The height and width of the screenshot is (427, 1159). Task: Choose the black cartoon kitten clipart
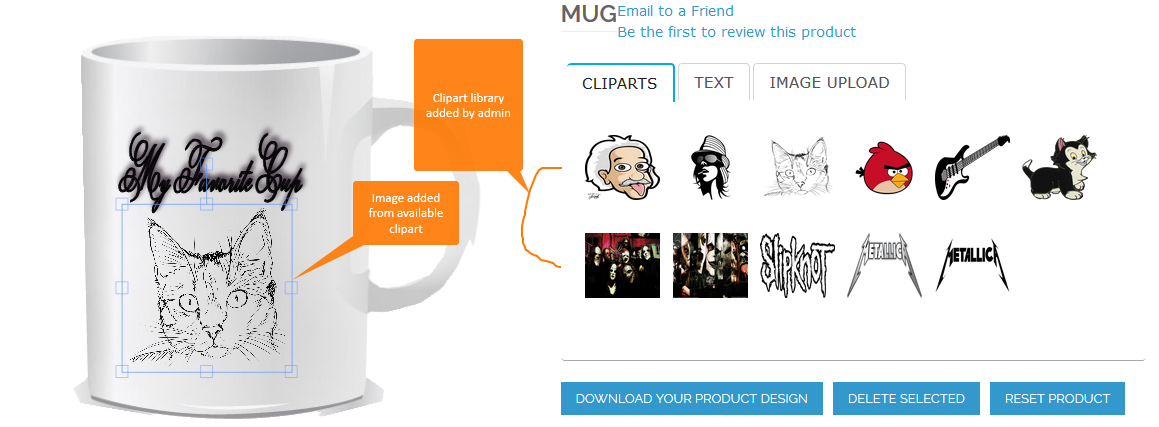[x=1059, y=168]
